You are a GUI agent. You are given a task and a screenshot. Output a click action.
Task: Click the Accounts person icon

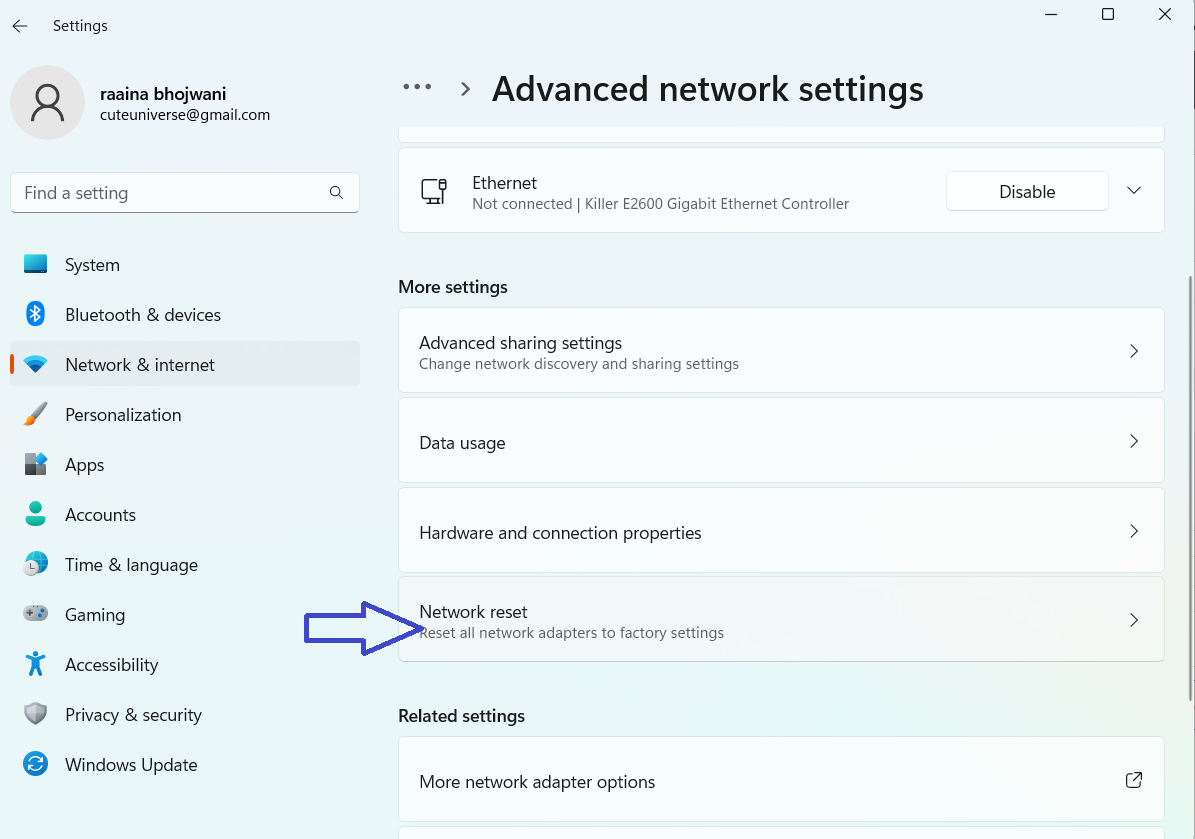36,515
